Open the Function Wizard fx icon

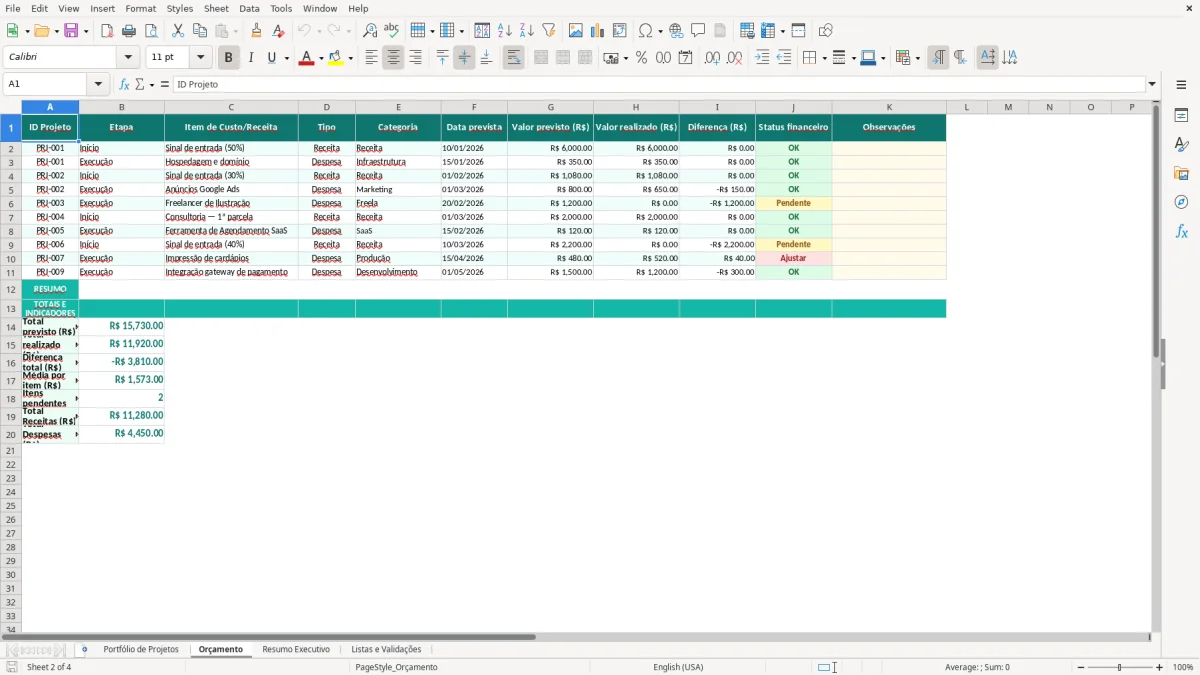coord(124,84)
